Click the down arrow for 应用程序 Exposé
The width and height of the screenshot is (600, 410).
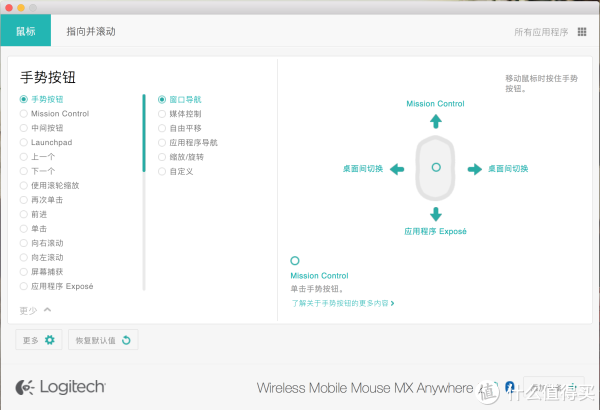point(436,214)
